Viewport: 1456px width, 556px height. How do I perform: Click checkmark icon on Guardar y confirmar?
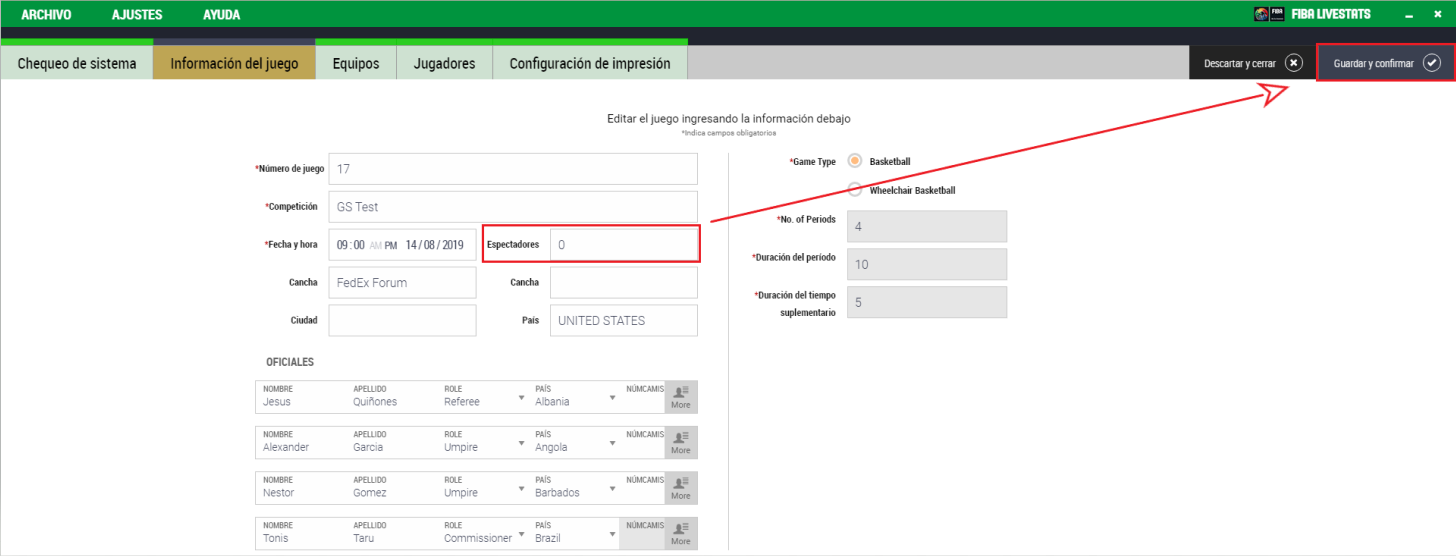1432,63
